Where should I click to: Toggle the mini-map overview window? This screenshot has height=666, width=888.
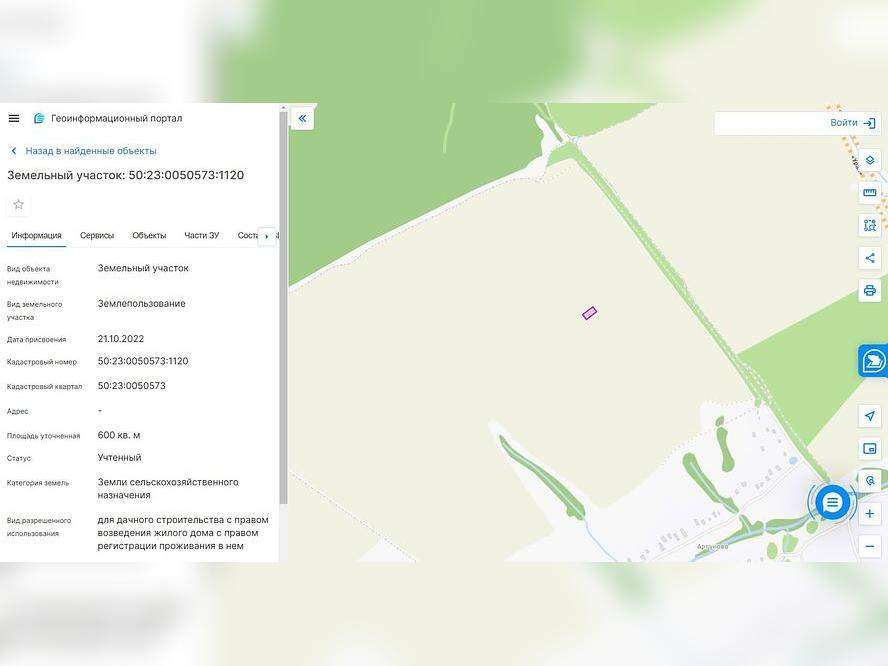pyautogui.click(x=869, y=449)
